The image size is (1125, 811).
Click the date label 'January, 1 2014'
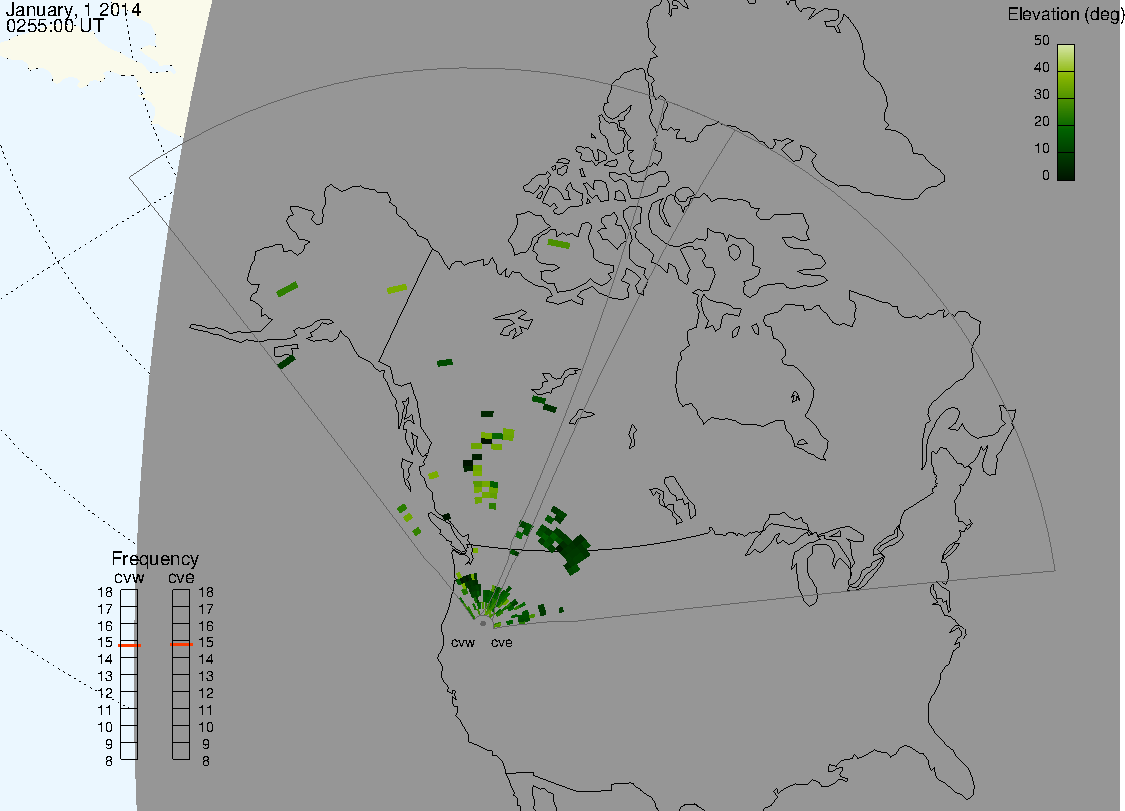coord(73,9)
